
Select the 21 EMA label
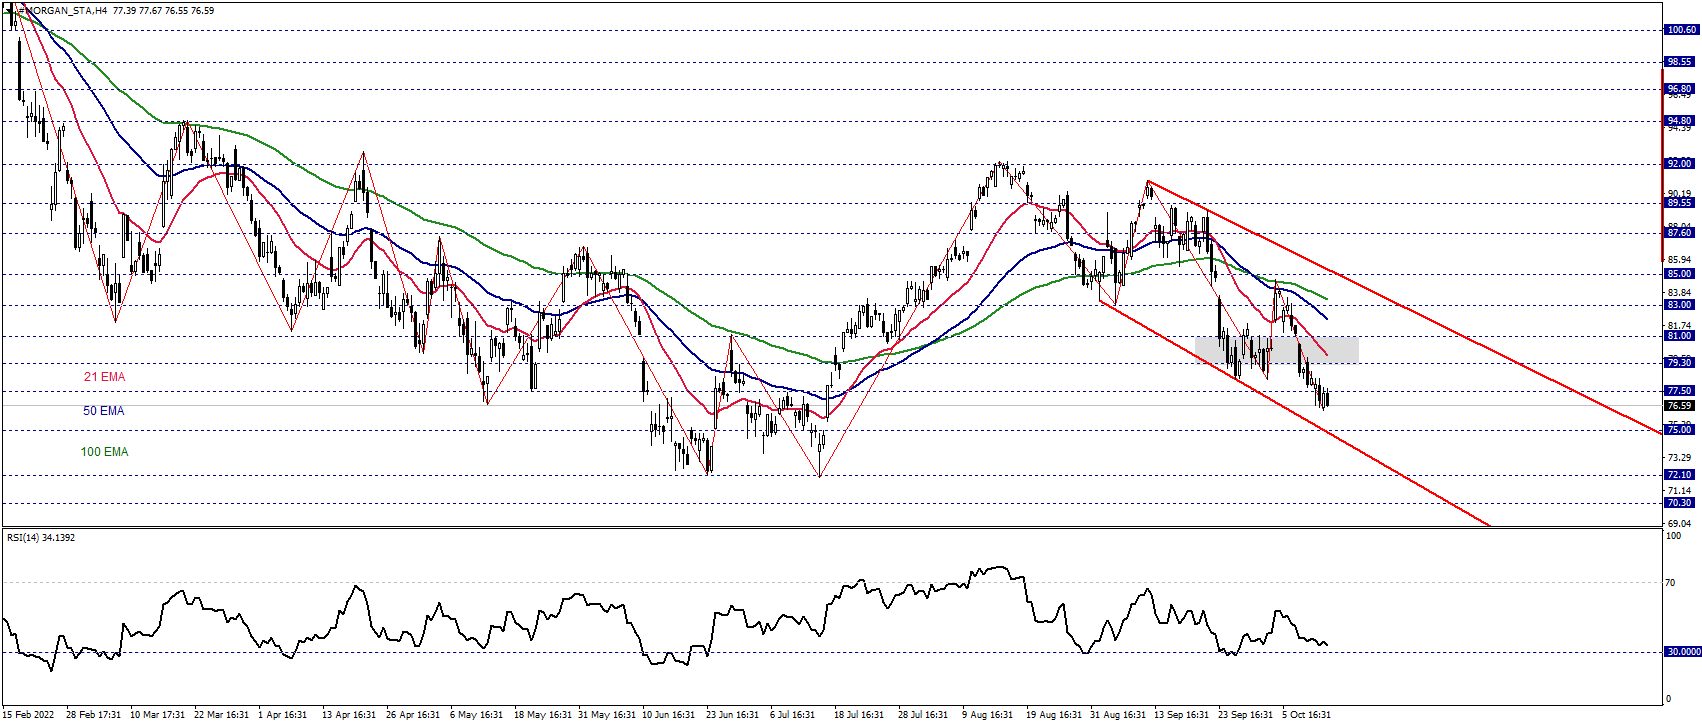[104, 377]
